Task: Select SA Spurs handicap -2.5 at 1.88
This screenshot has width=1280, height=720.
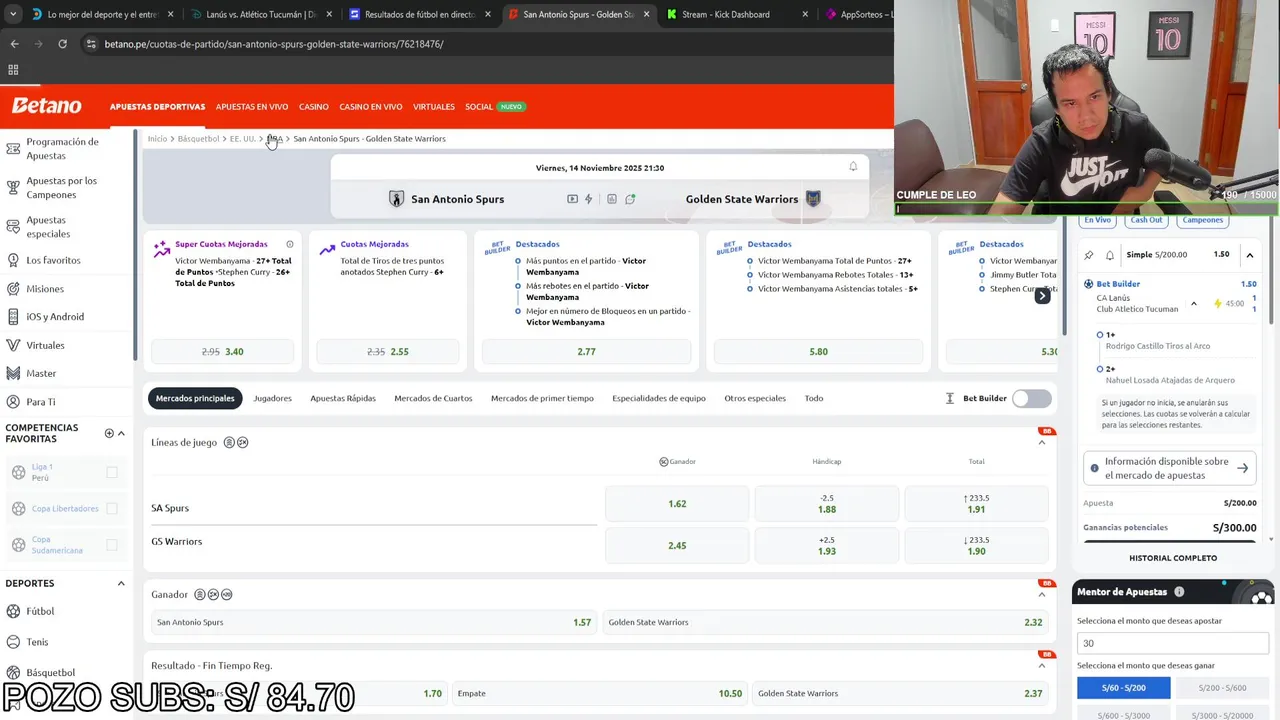Action: [x=827, y=504]
